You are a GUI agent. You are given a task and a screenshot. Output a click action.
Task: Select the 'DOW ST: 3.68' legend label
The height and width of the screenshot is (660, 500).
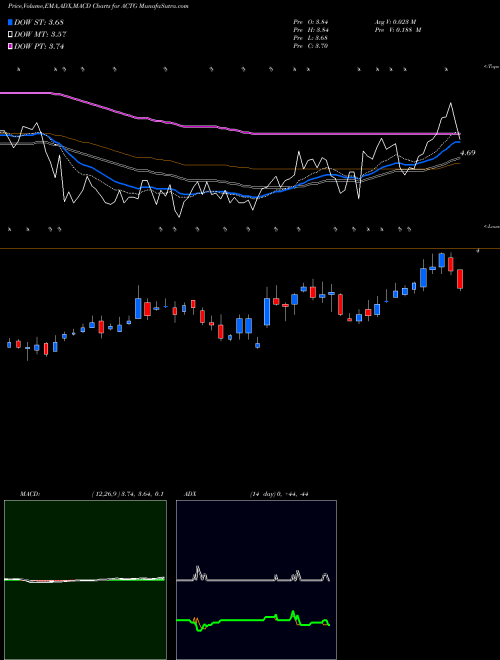tap(39, 22)
